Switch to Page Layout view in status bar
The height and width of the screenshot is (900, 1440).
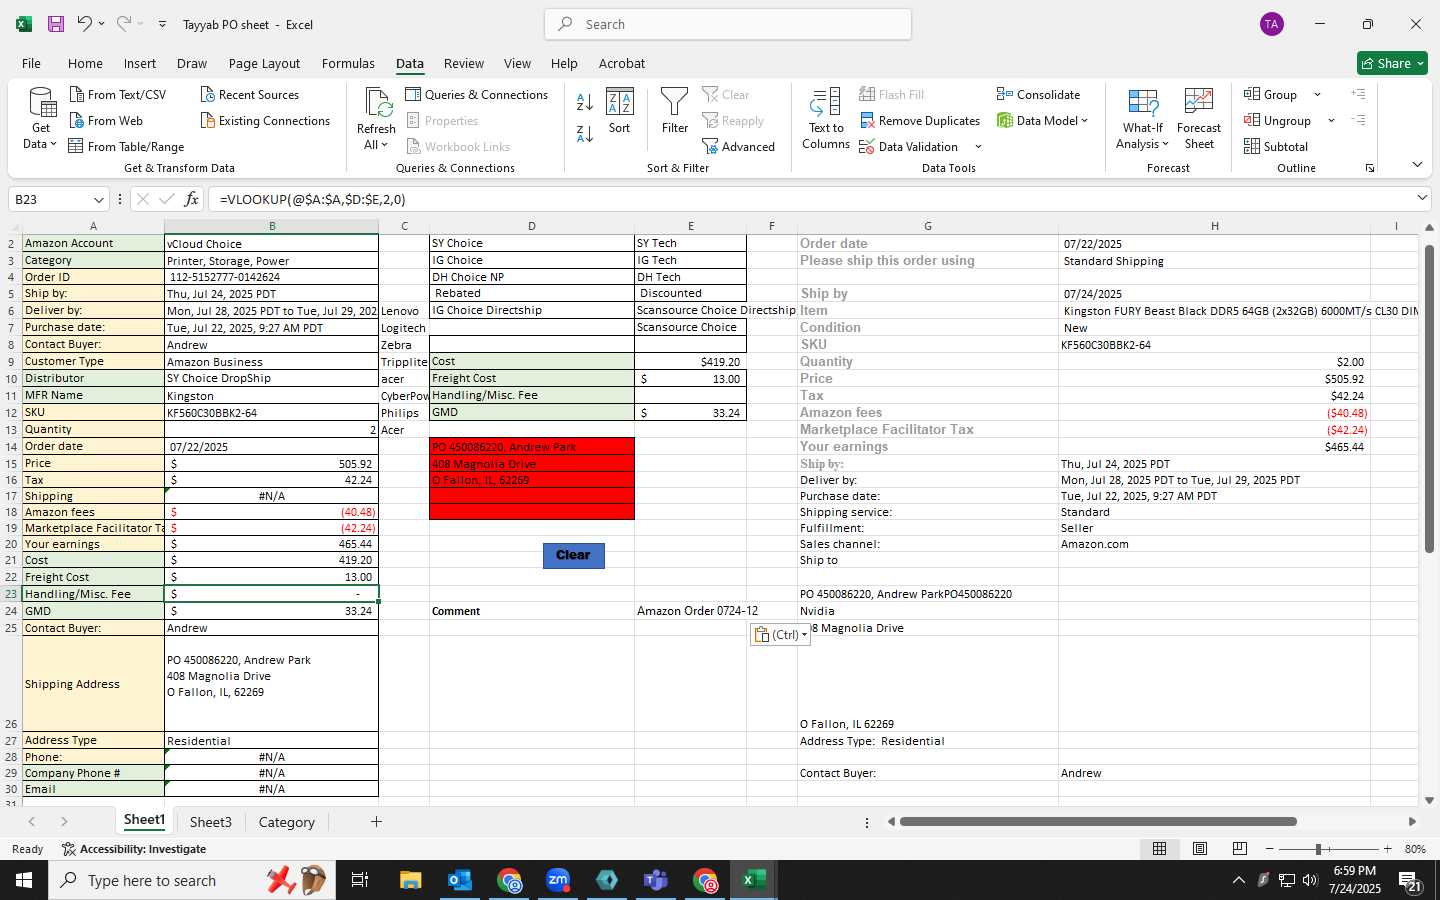(x=1200, y=849)
